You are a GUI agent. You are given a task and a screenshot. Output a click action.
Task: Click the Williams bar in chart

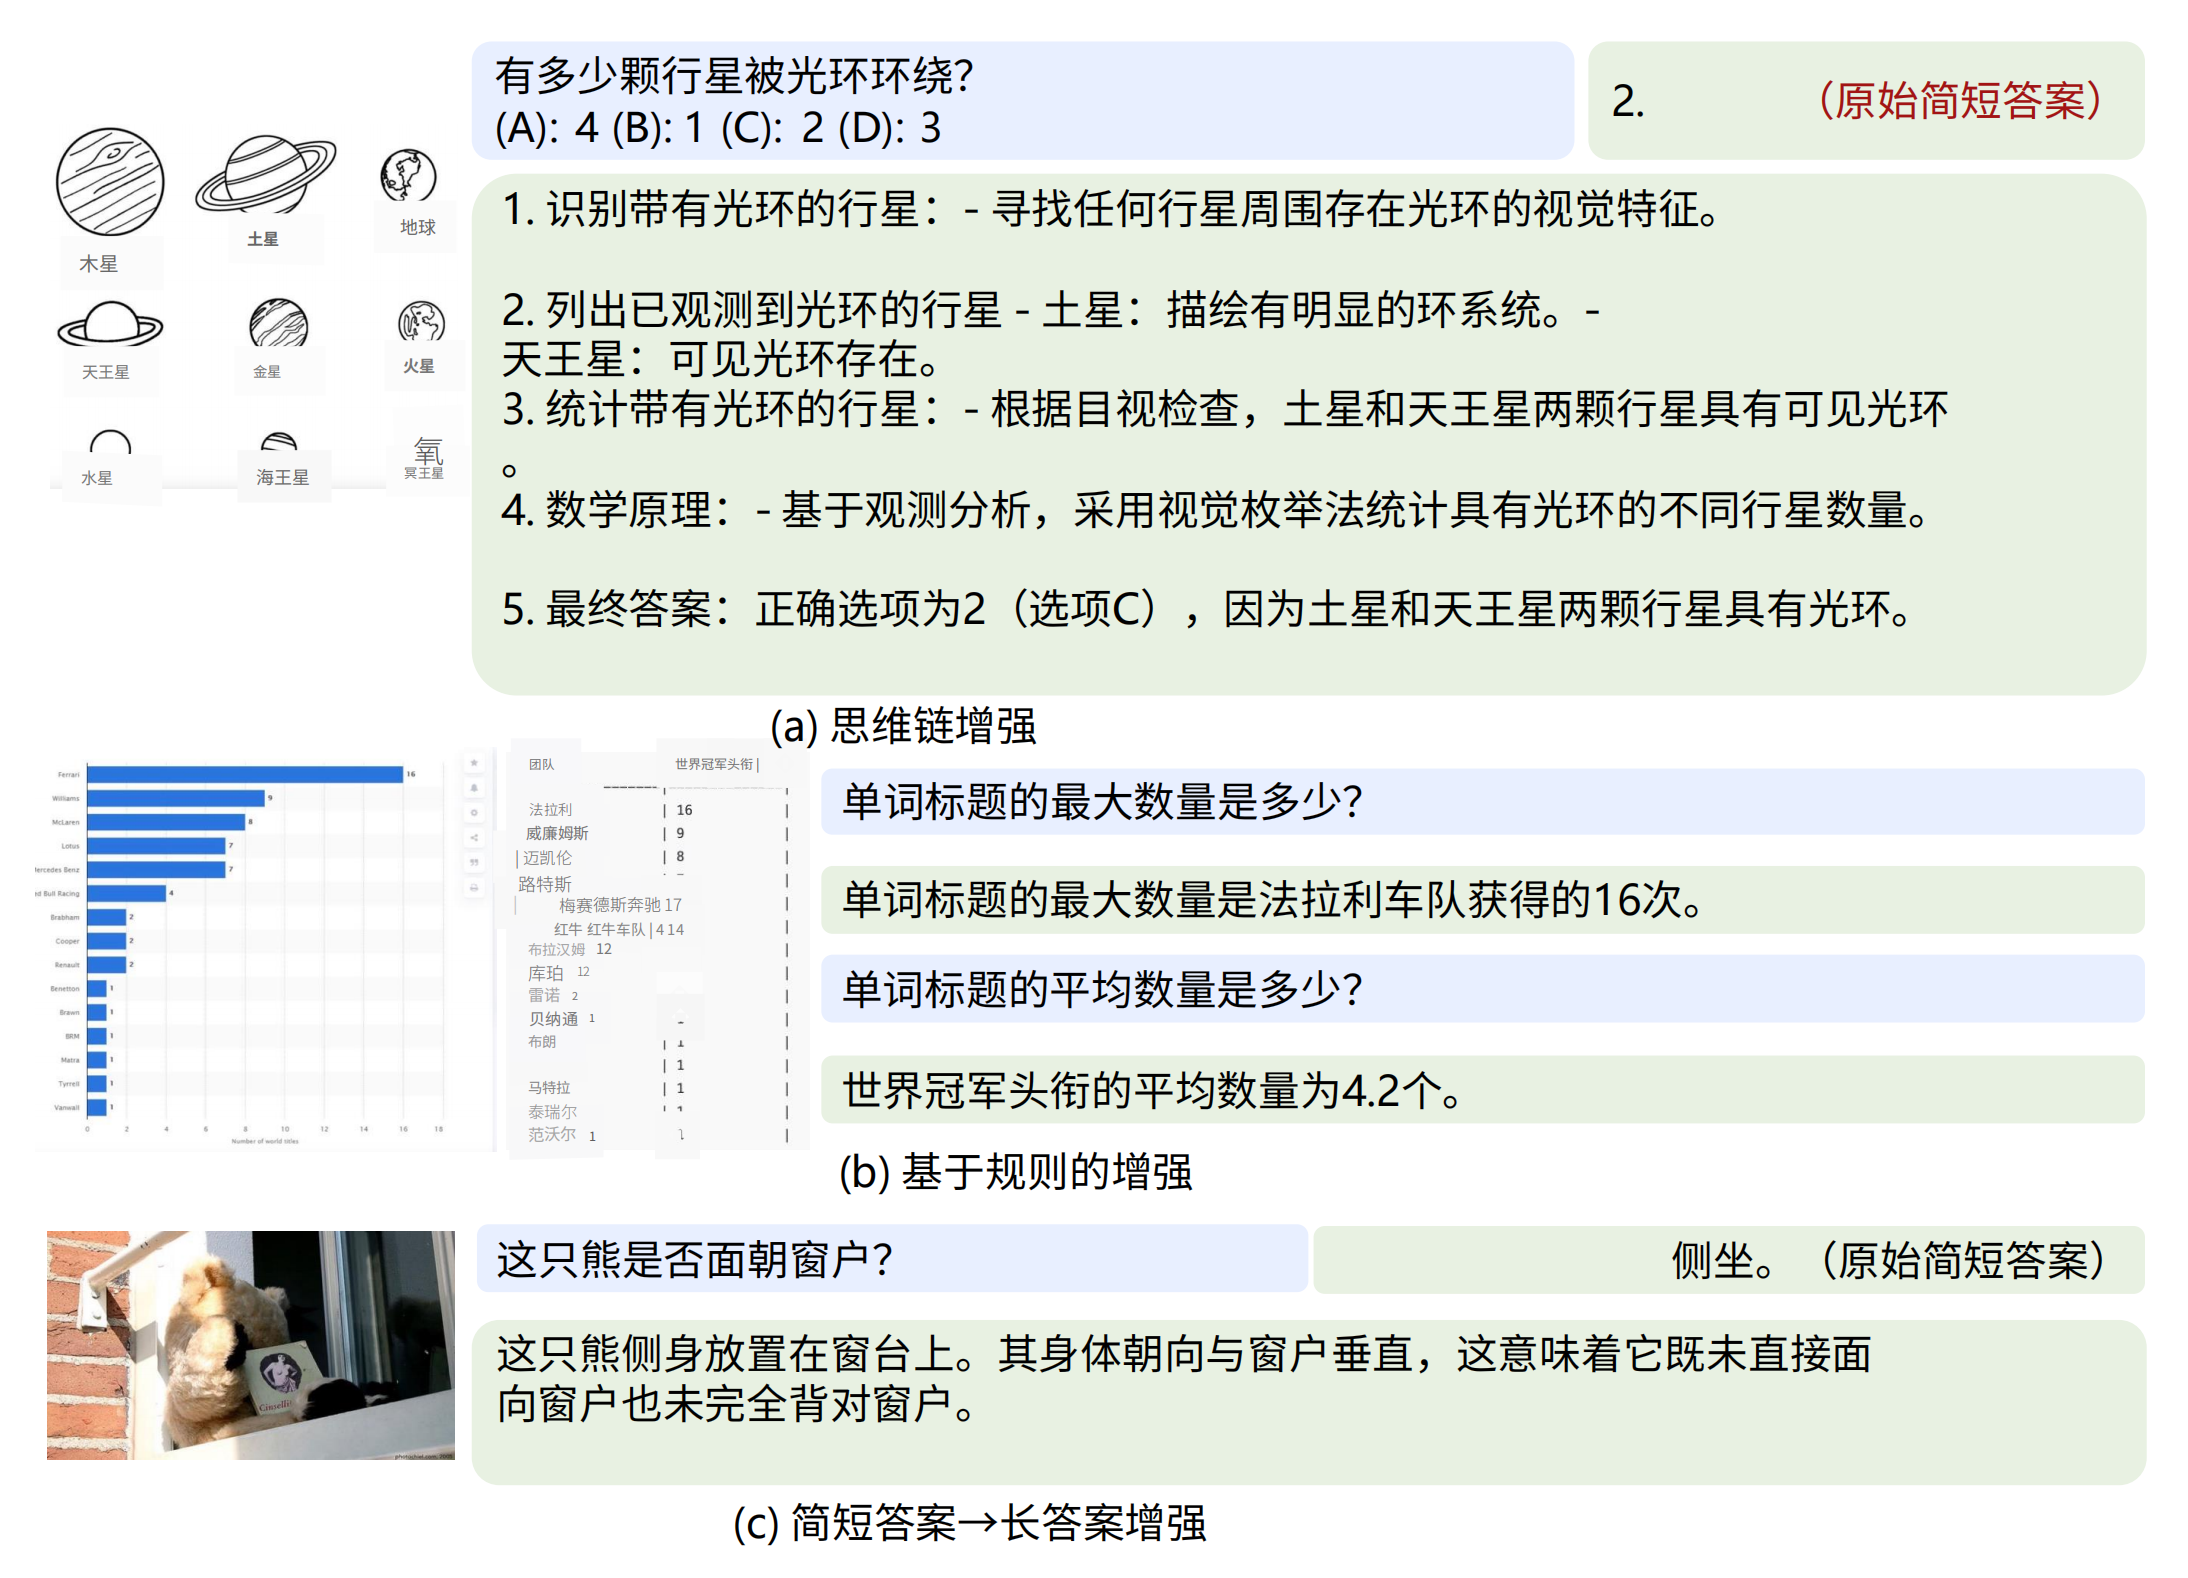coord(176,798)
